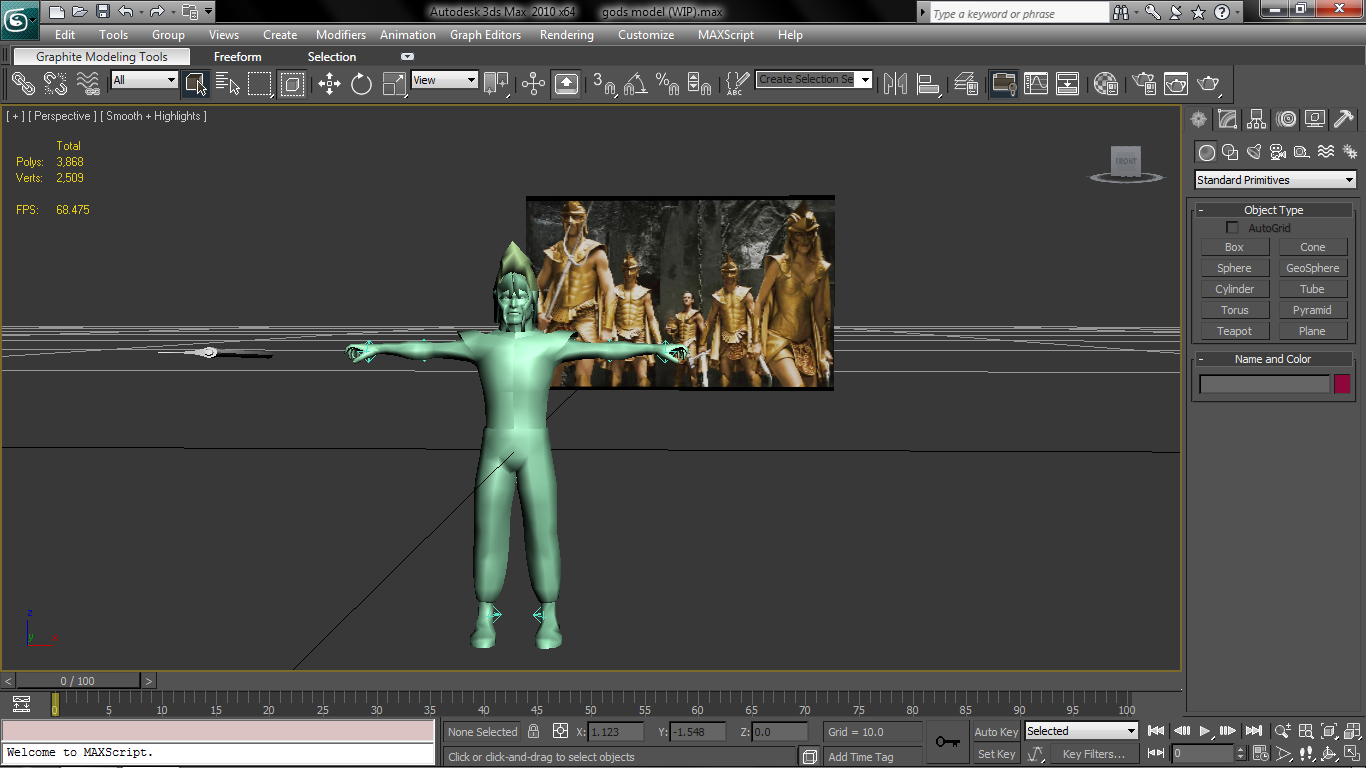Open the Motion panel tab
The image size is (1366, 768).
tap(1286, 120)
